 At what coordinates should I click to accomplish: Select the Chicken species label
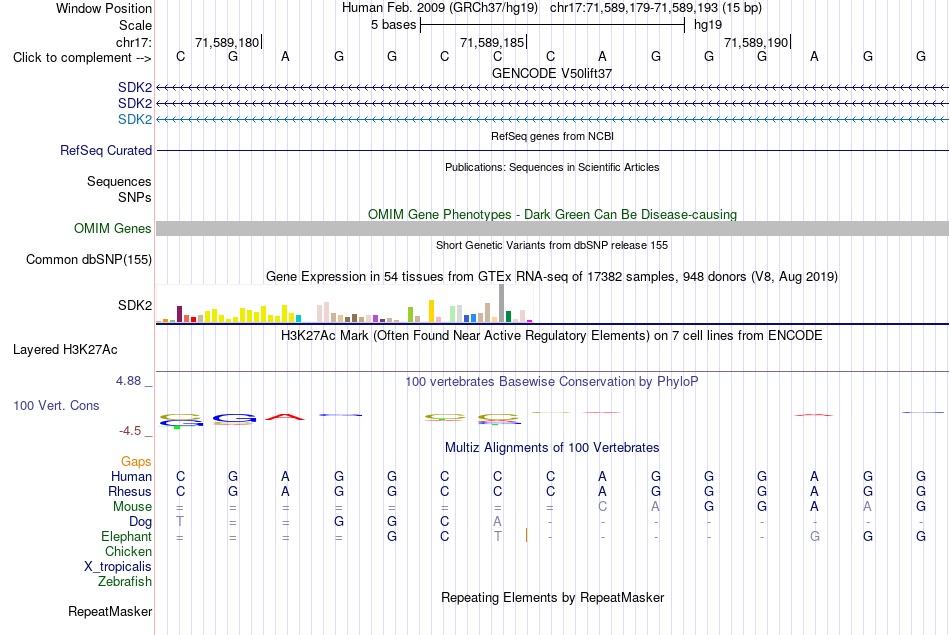click(128, 551)
